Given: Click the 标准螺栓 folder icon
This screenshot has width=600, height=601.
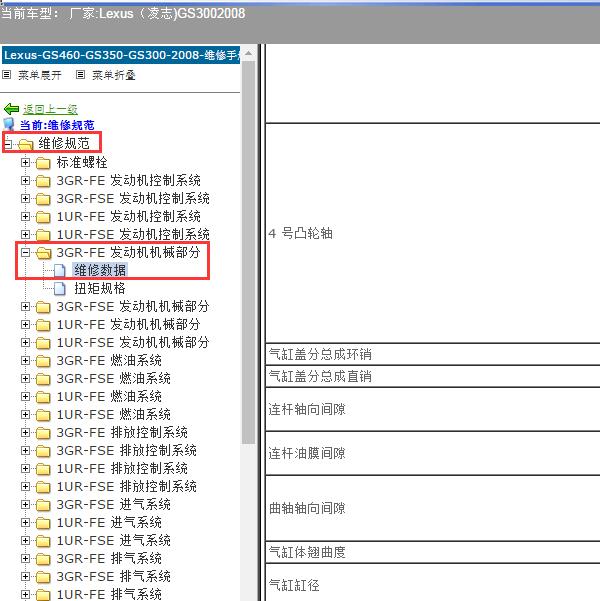Looking at the screenshot, I should [43, 163].
